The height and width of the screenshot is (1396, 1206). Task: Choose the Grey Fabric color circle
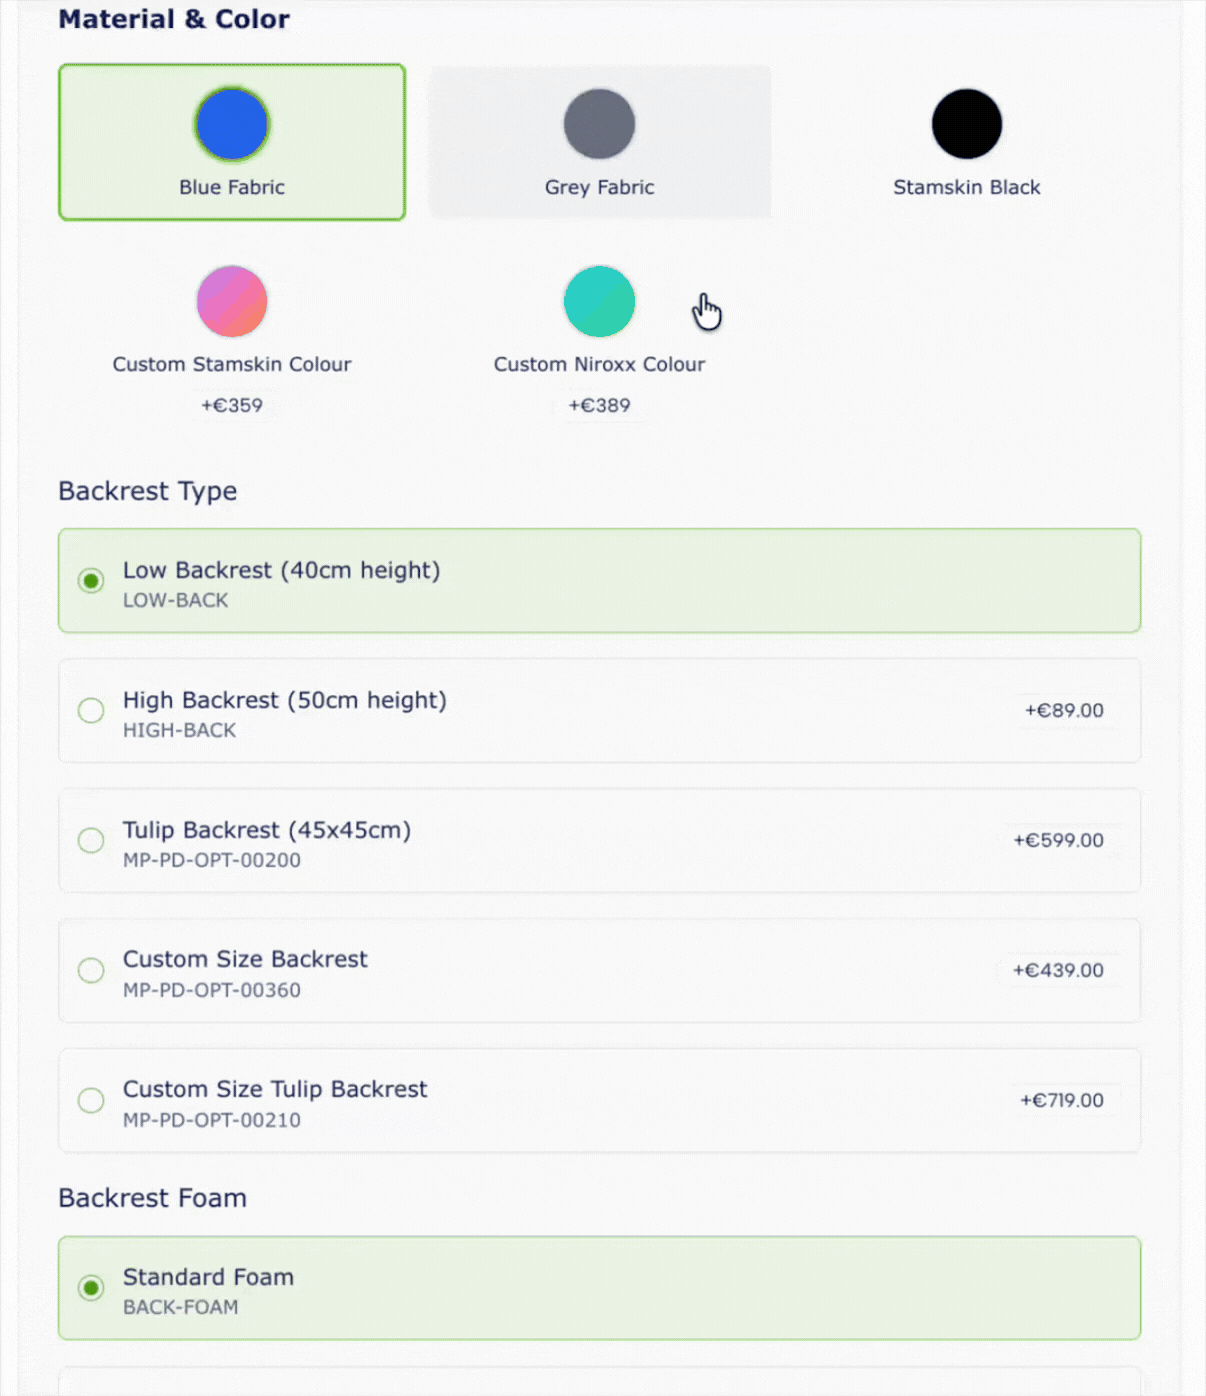pyautogui.click(x=599, y=124)
